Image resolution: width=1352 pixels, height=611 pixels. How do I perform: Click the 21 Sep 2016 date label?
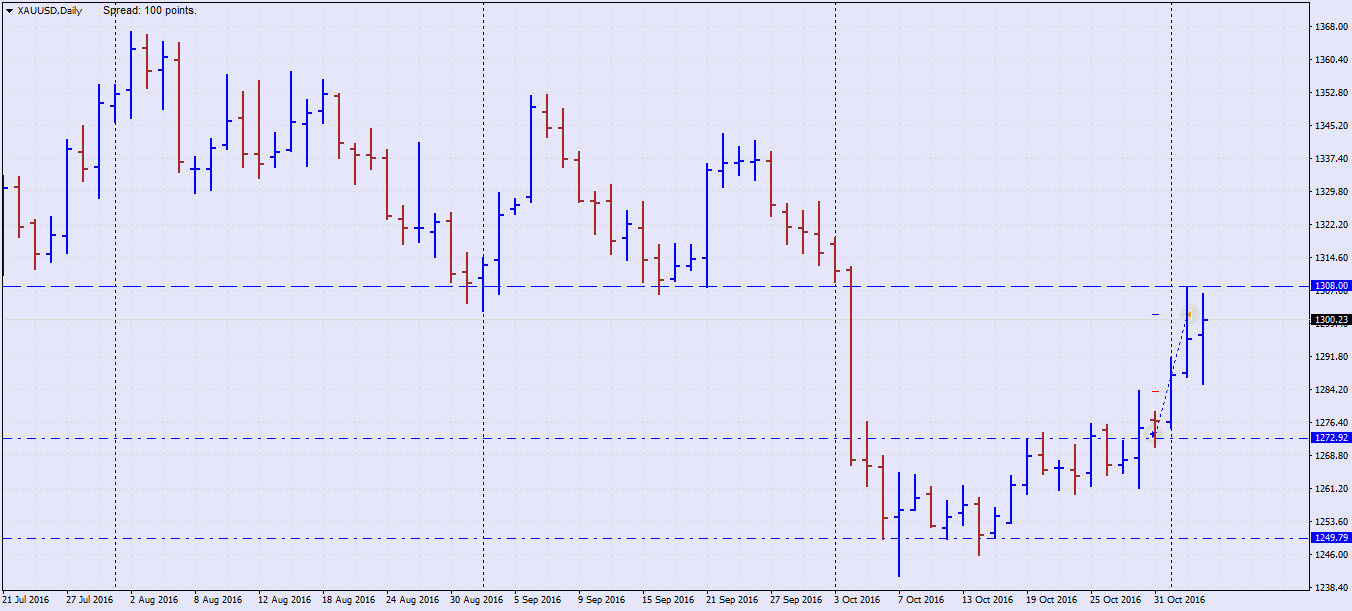pyautogui.click(x=731, y=600)
